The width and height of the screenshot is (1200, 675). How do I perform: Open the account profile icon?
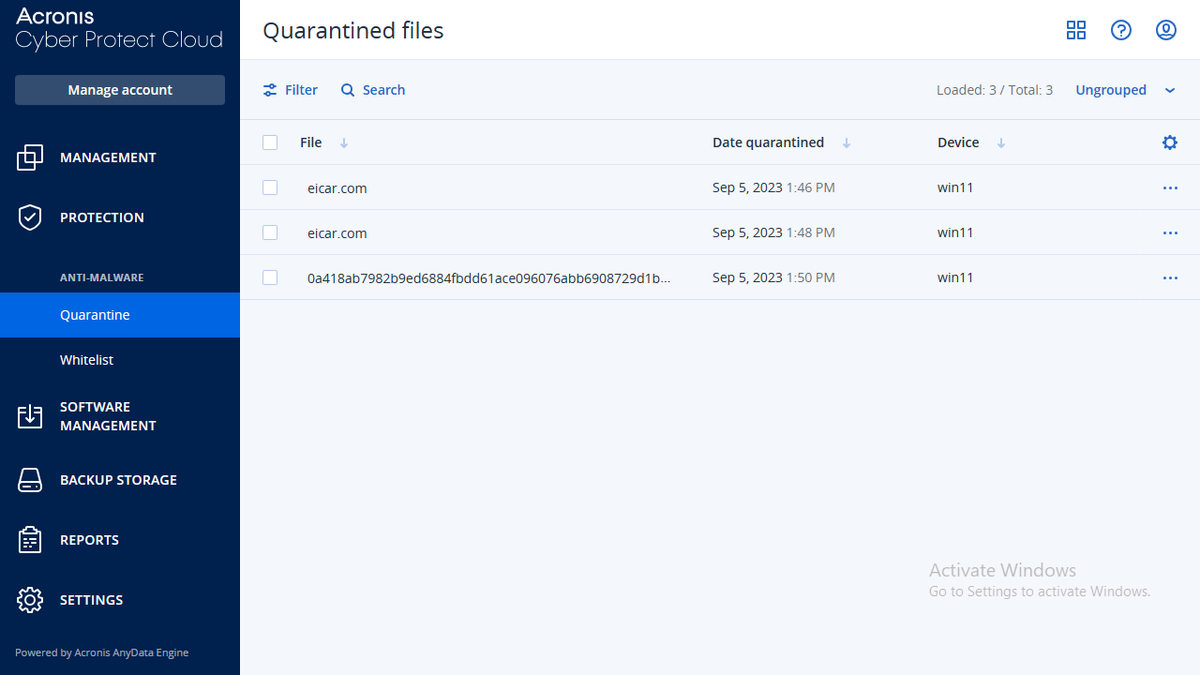point(1166,30)
